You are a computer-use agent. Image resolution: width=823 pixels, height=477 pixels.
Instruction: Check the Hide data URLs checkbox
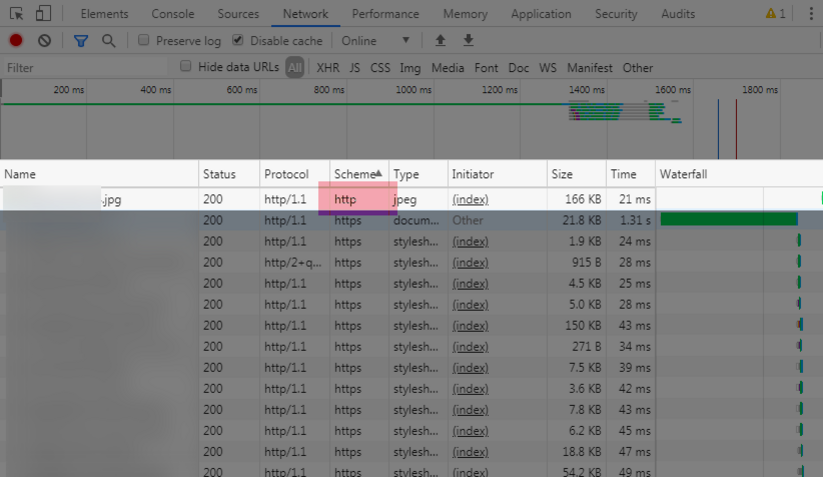pyautogui.click(x=185, y=66)
